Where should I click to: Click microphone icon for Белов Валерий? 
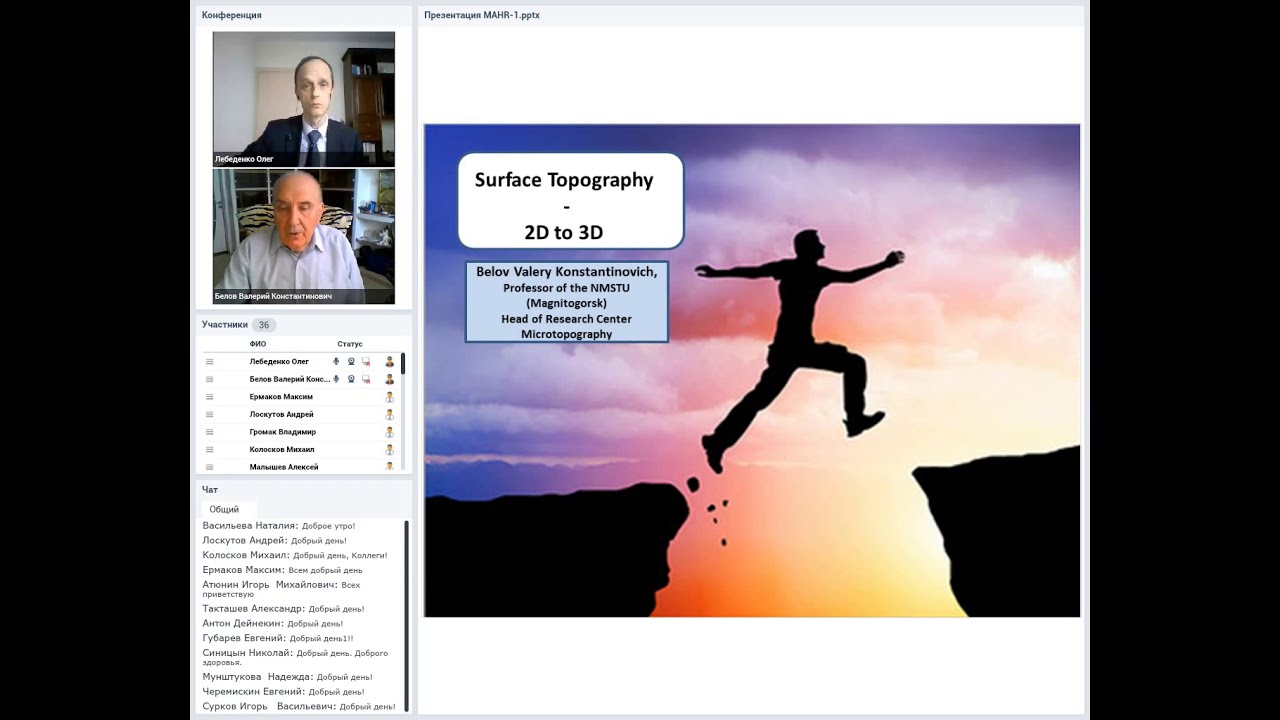[x=336, y=379]
